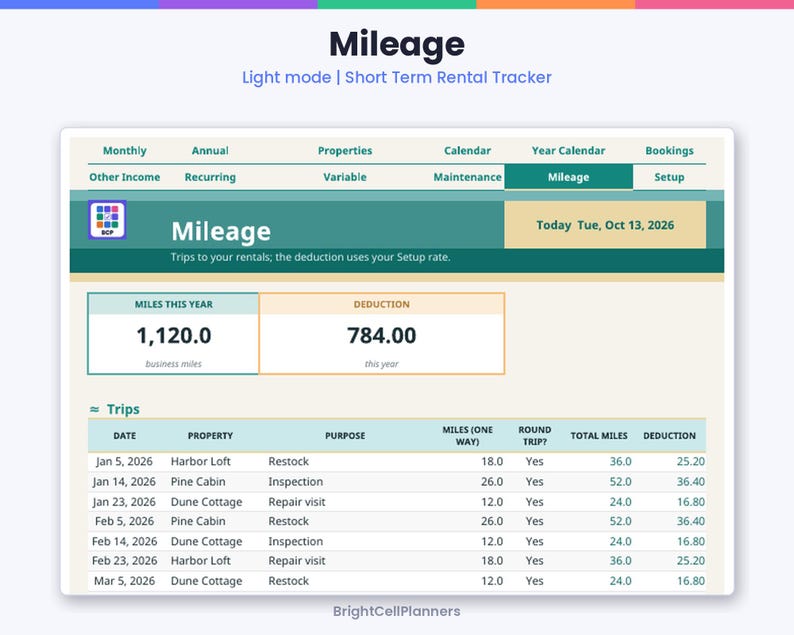The image size is (794, 635).
Task: Select Repair visit in Feb 23 row
Action: pos(297,561)
